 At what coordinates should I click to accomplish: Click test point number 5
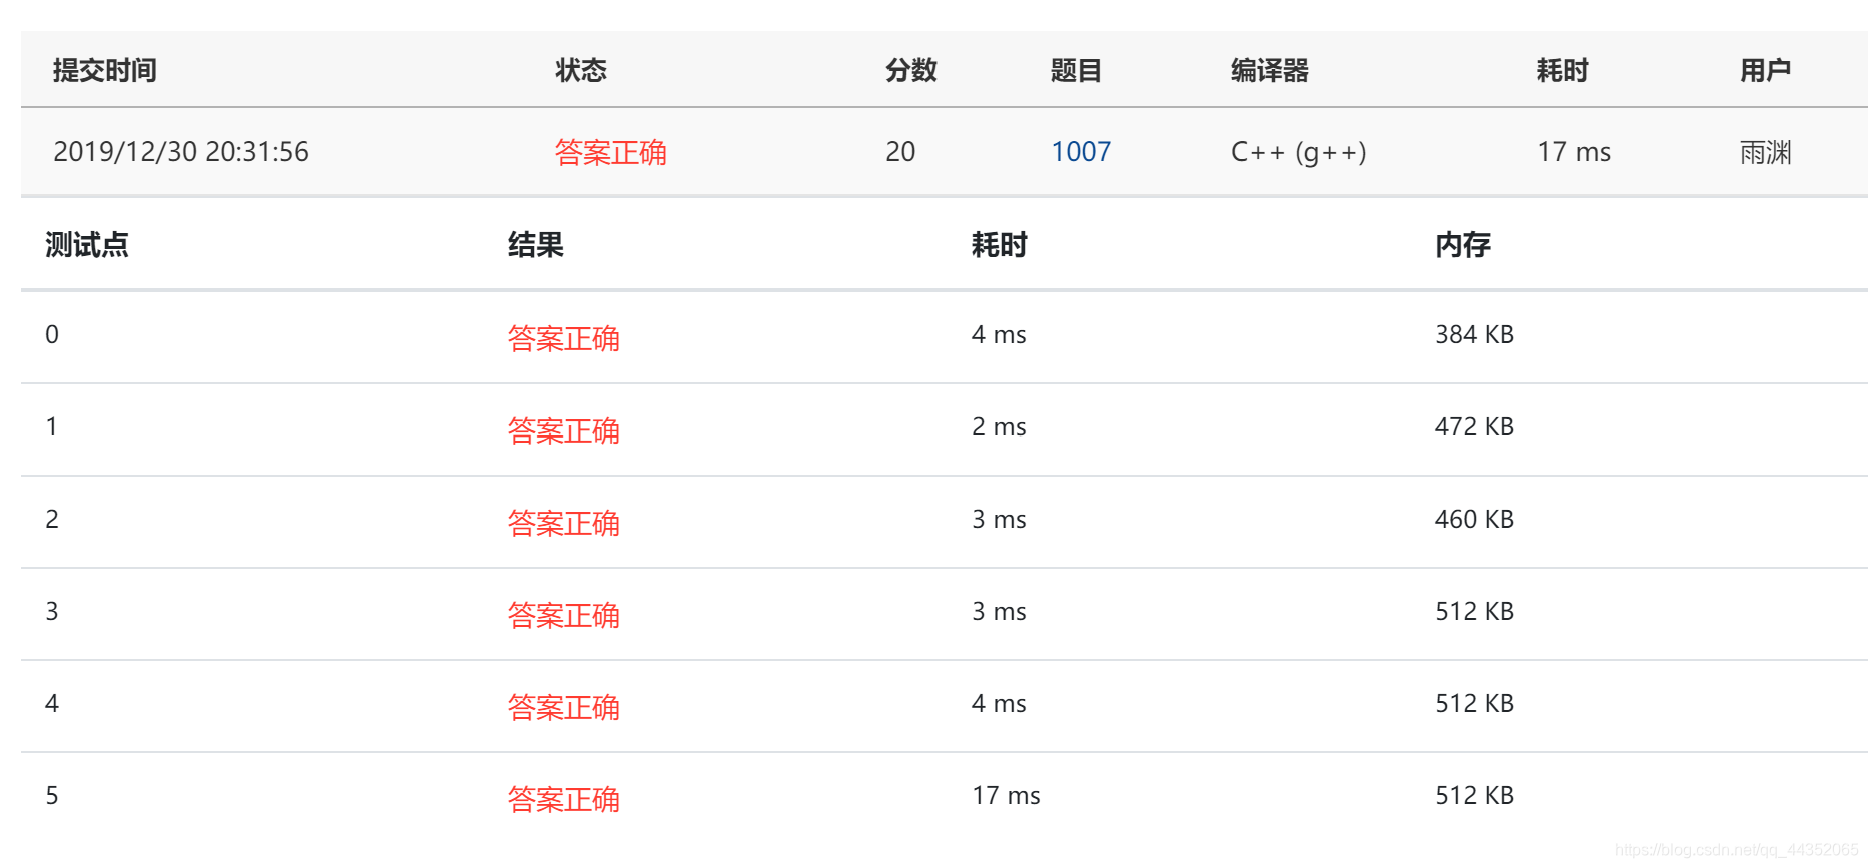[52, 795]
